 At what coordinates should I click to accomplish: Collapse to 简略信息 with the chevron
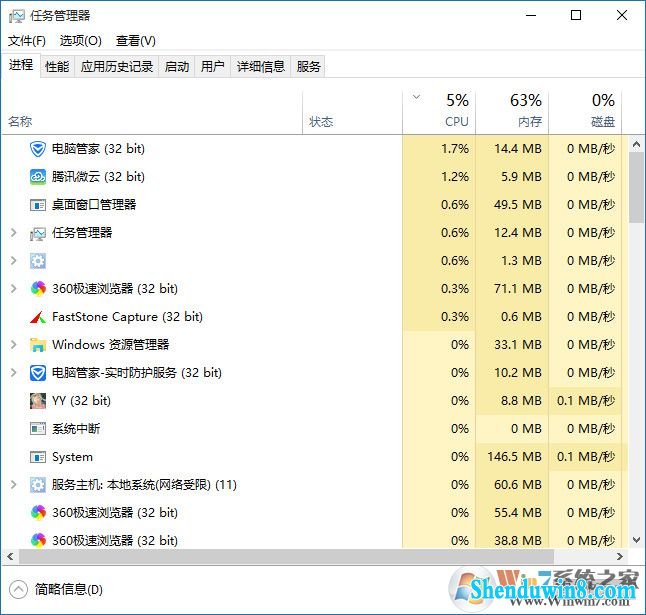[x=18, y=589]
